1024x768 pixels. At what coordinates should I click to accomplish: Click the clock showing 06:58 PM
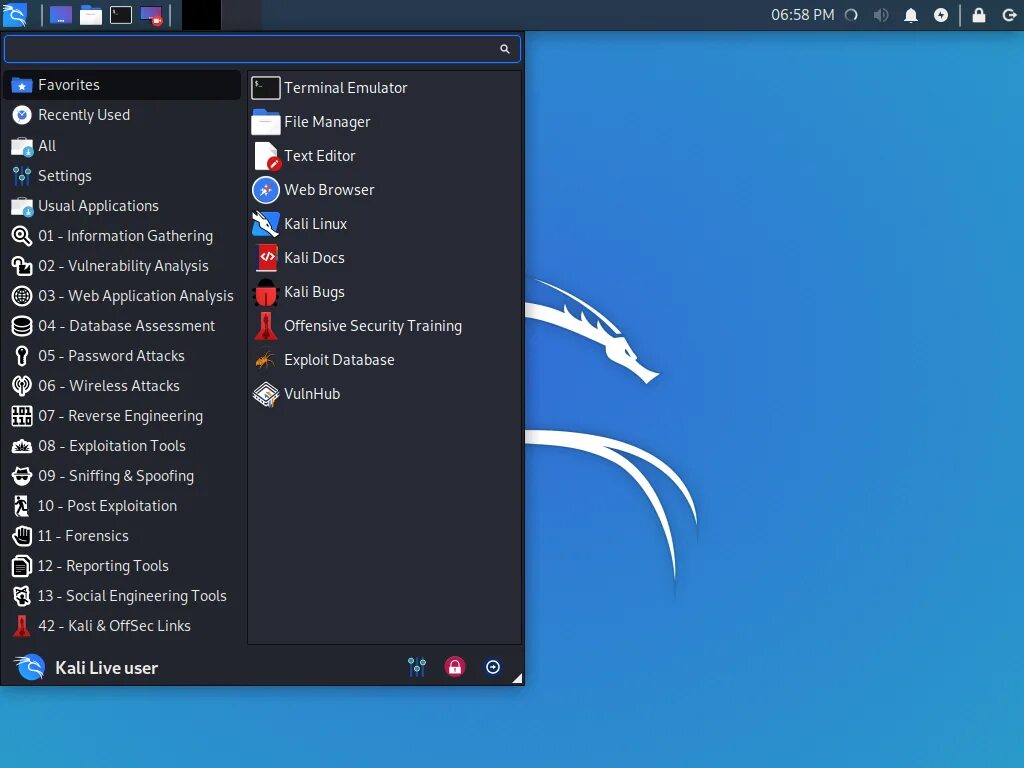click(803, 14)
